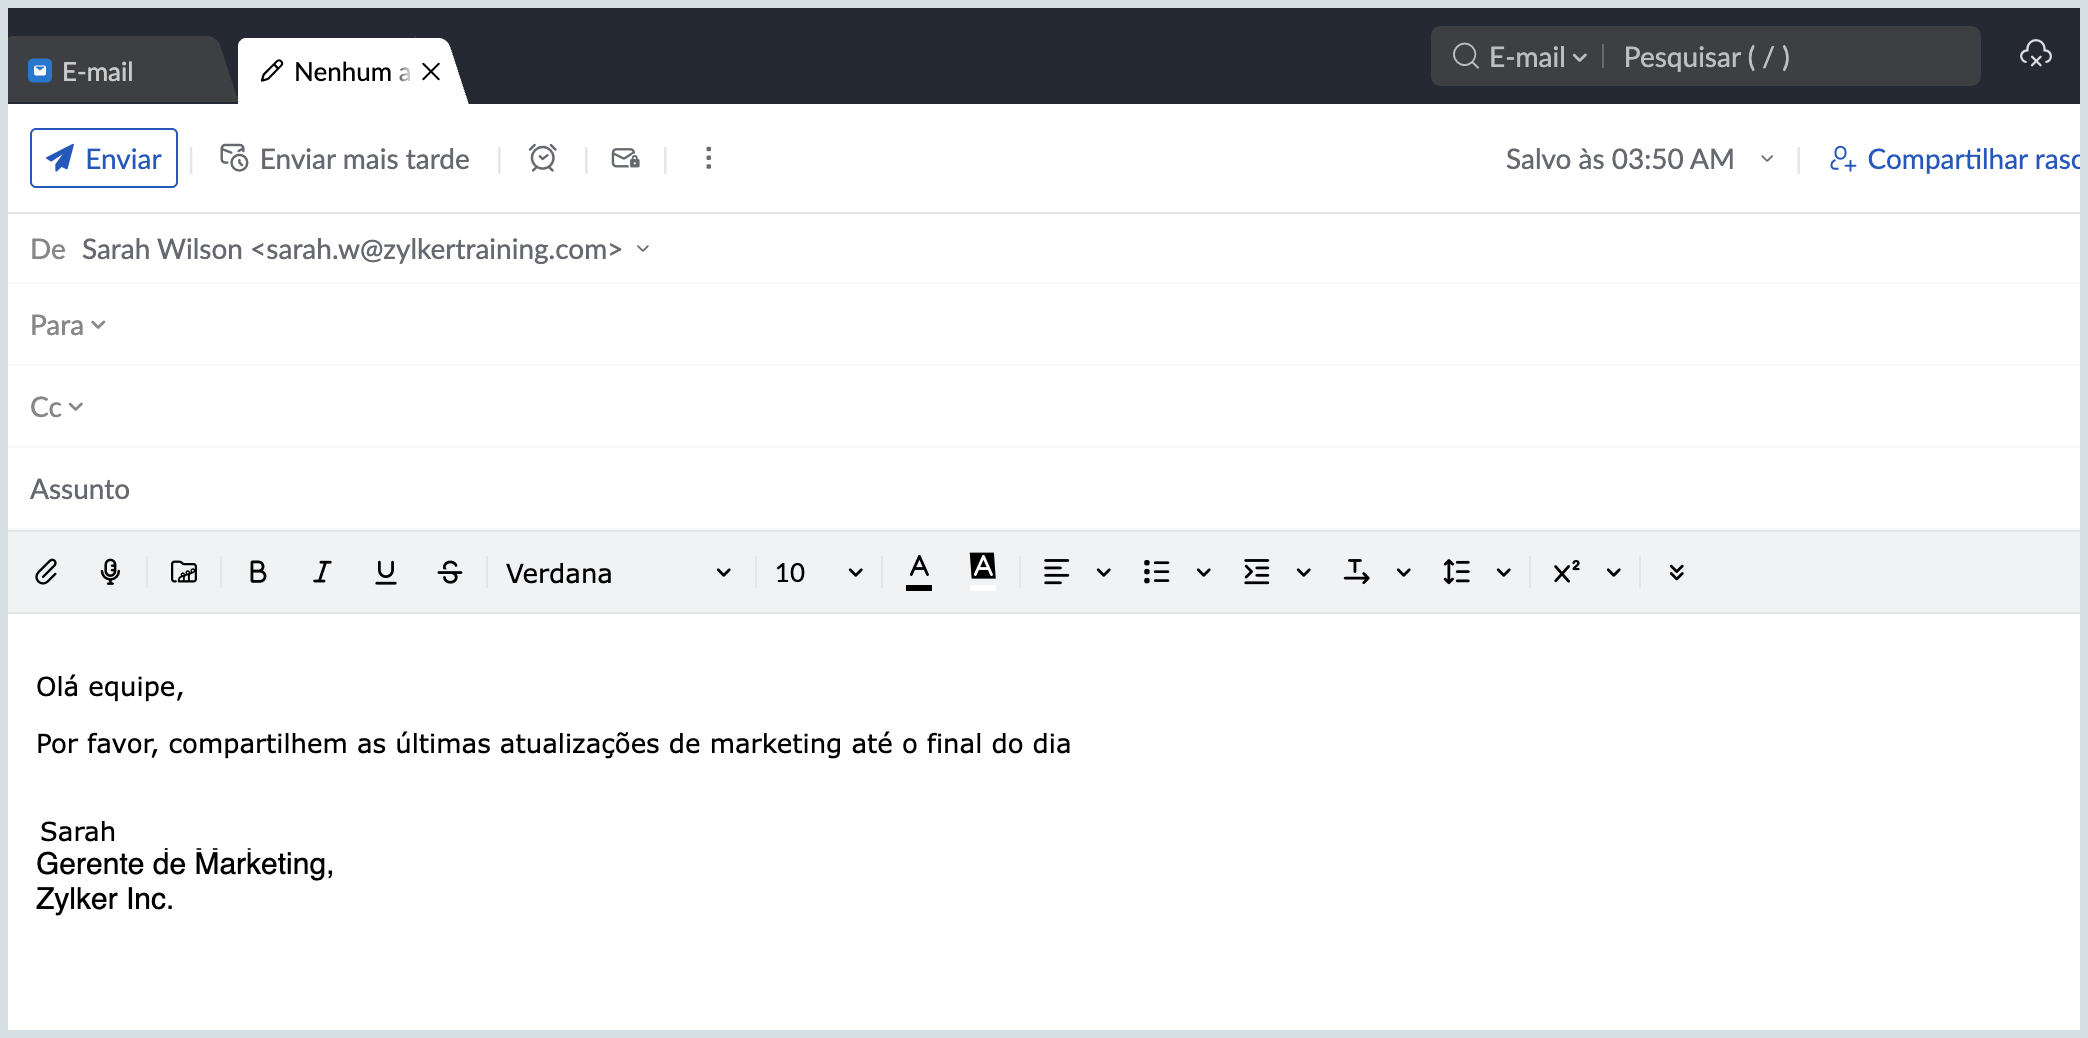Screen dimensions: 2088x1038
Task: Expand more formatting options double chevron
Action: (1676, 572)
